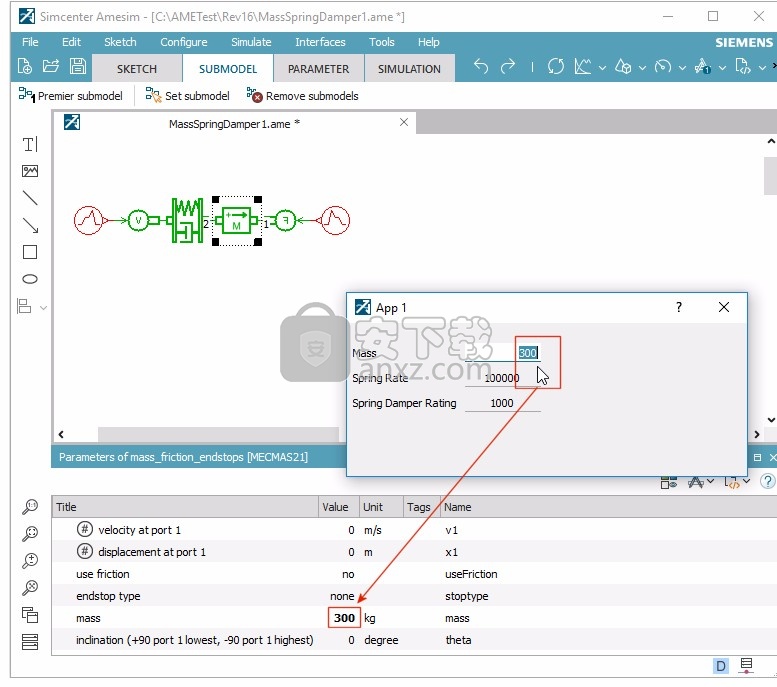Click the Zoom out magnifier icon
Image resolution: width=777 pixels, height=687 pixels.
click(30, 587)
